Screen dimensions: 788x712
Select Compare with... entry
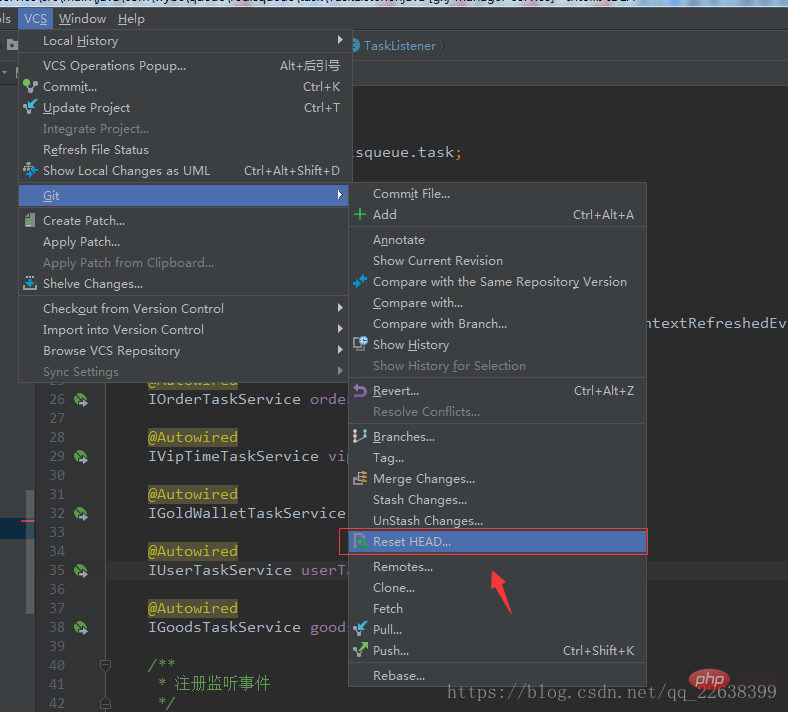click(x=497, y=303)
